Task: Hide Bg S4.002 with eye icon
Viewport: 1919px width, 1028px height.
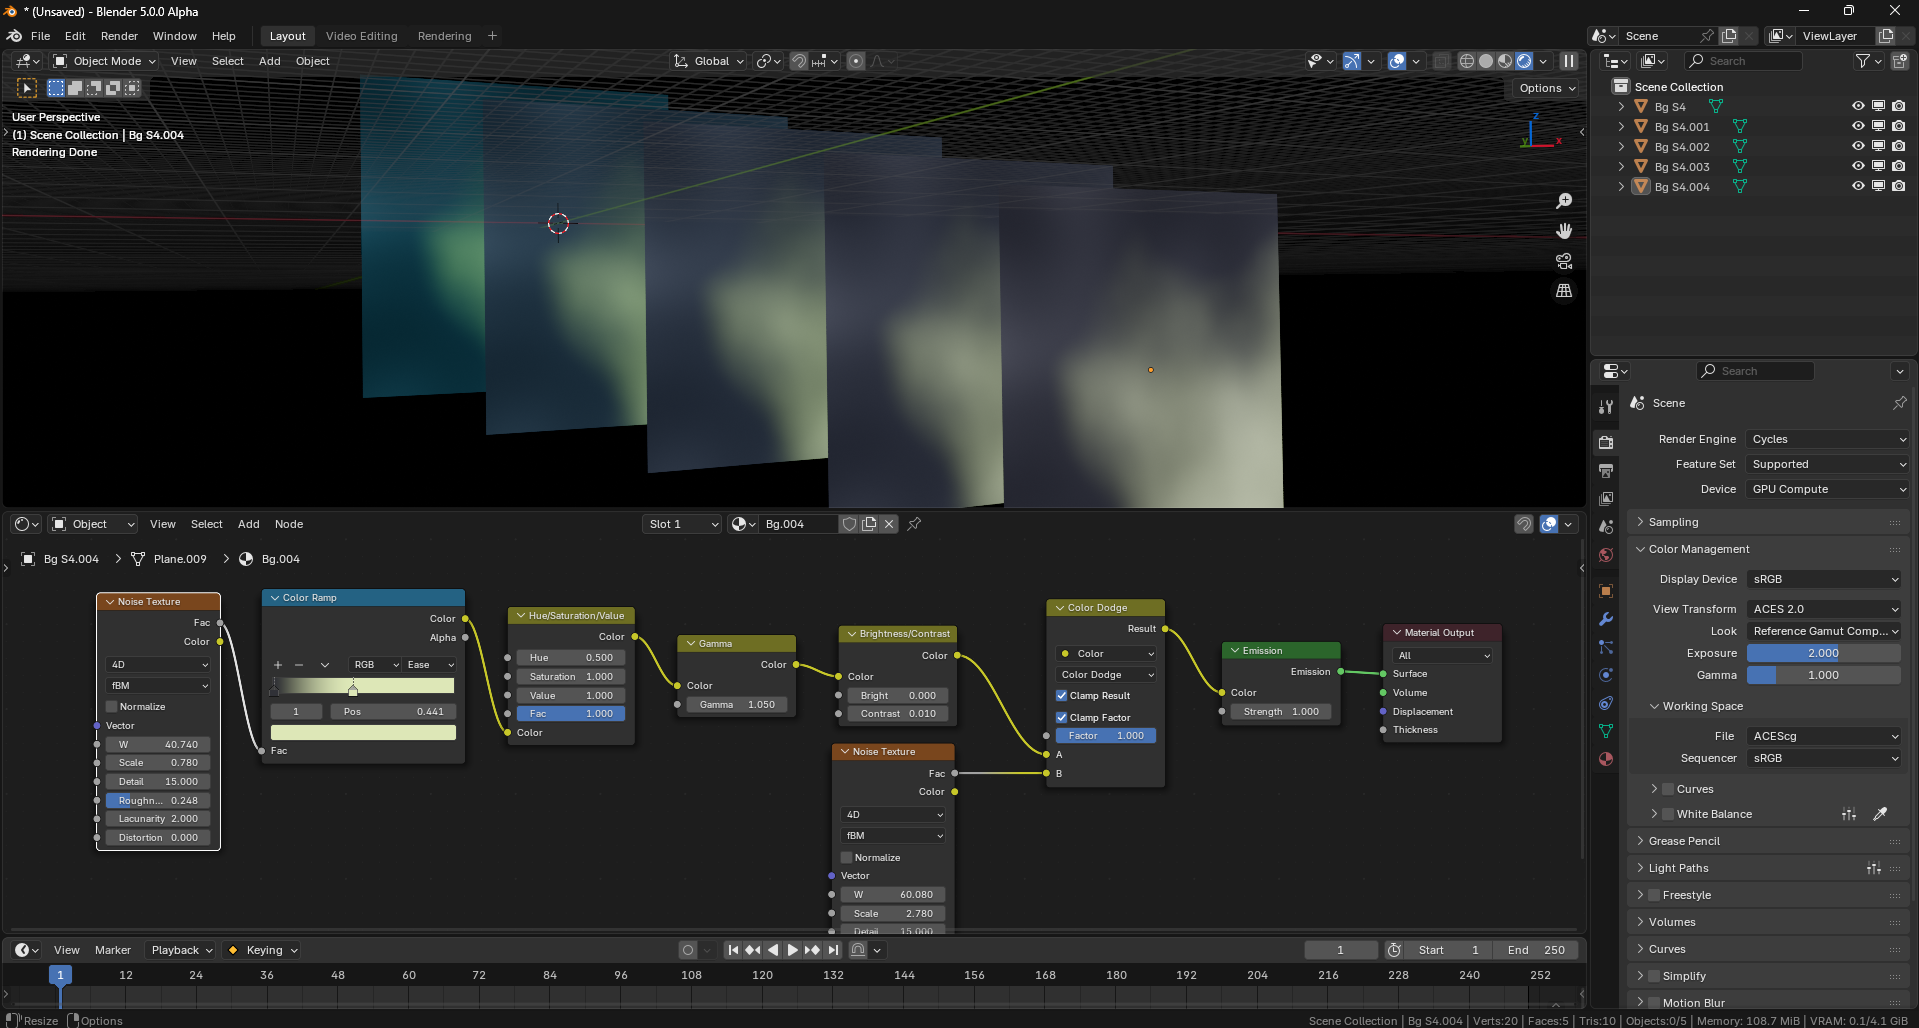Action: click(1858, 146)
